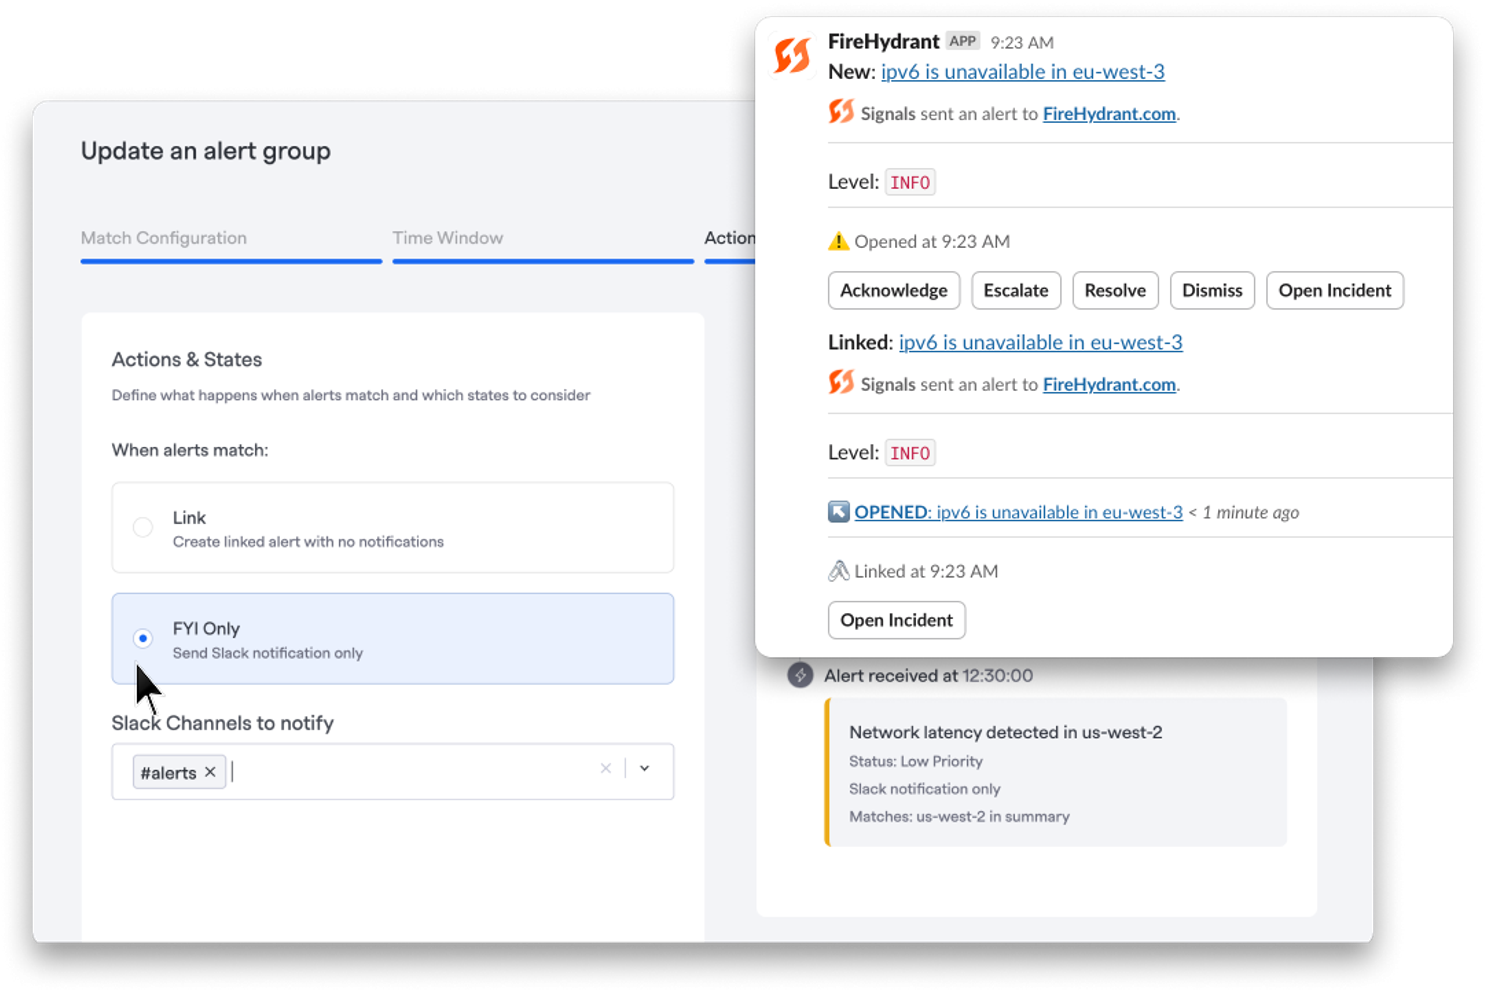The image size is (1486, 992).
Task: Click the Escalate button
Action: point(1016,290)
